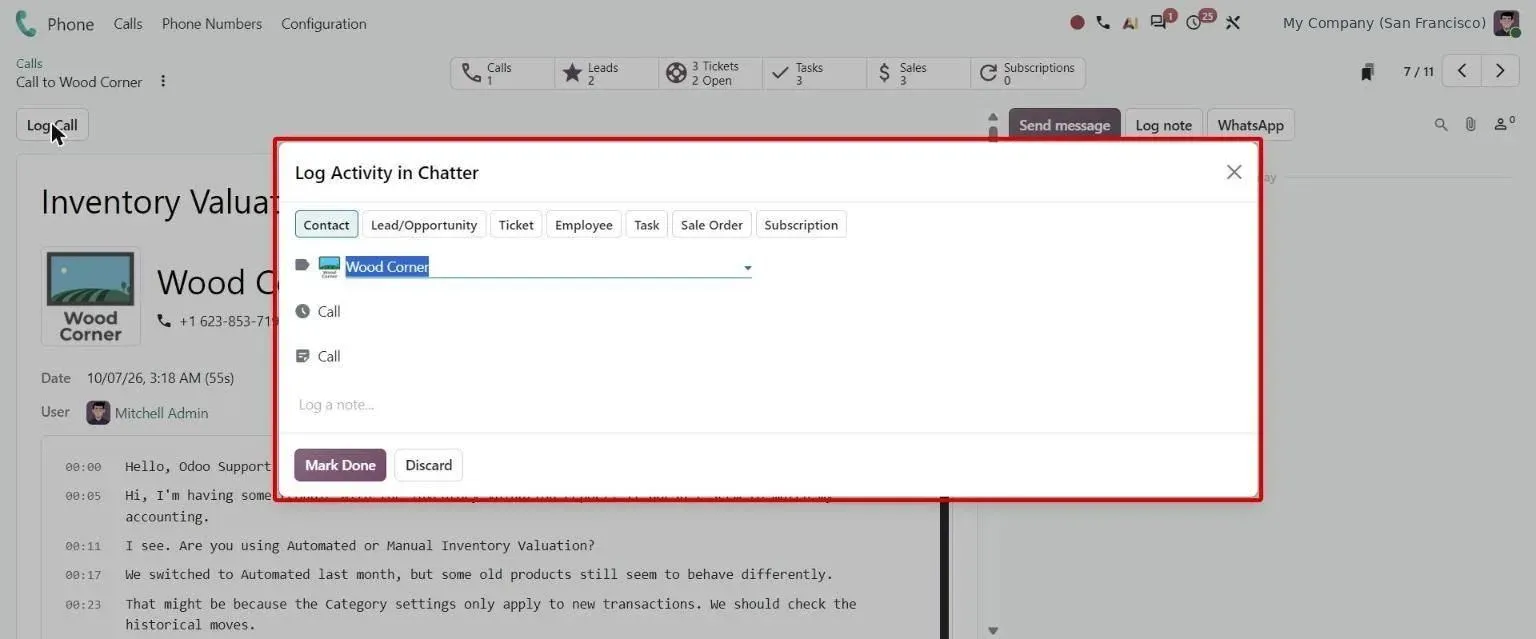Open the Leads smart button
The height and width of the screenshot is (639, 1536).
click(x=606, y=73)
